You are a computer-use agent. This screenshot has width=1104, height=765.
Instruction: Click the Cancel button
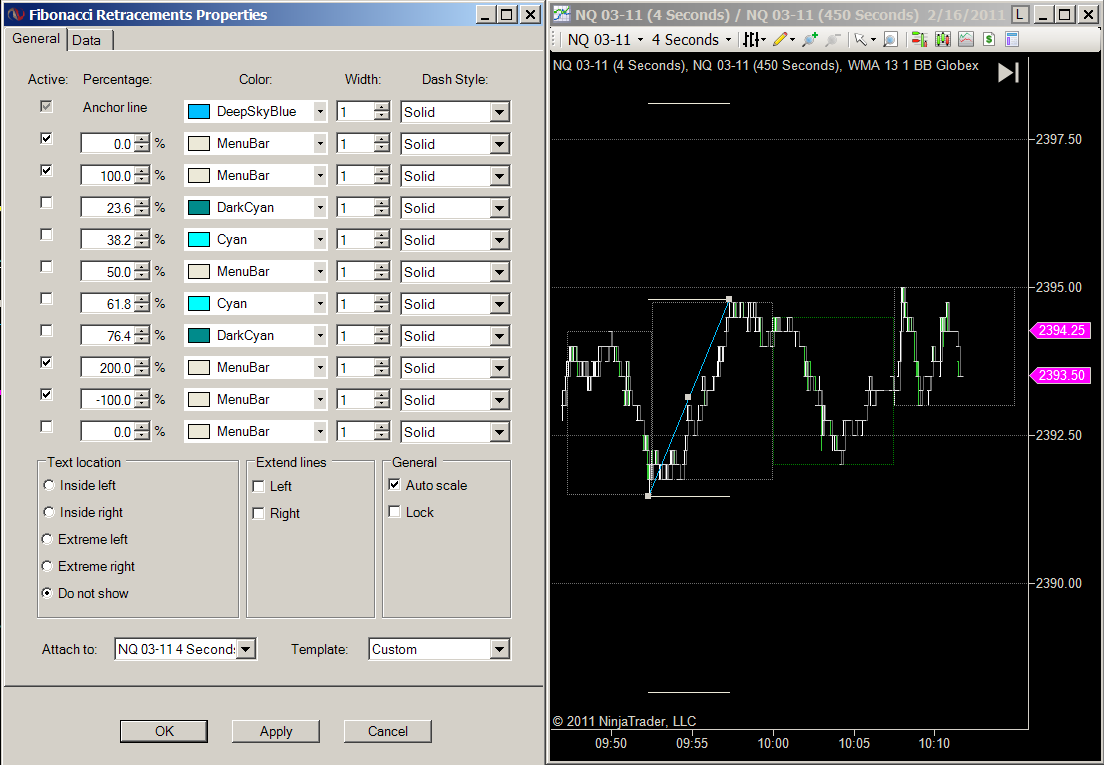coord(388,731)
